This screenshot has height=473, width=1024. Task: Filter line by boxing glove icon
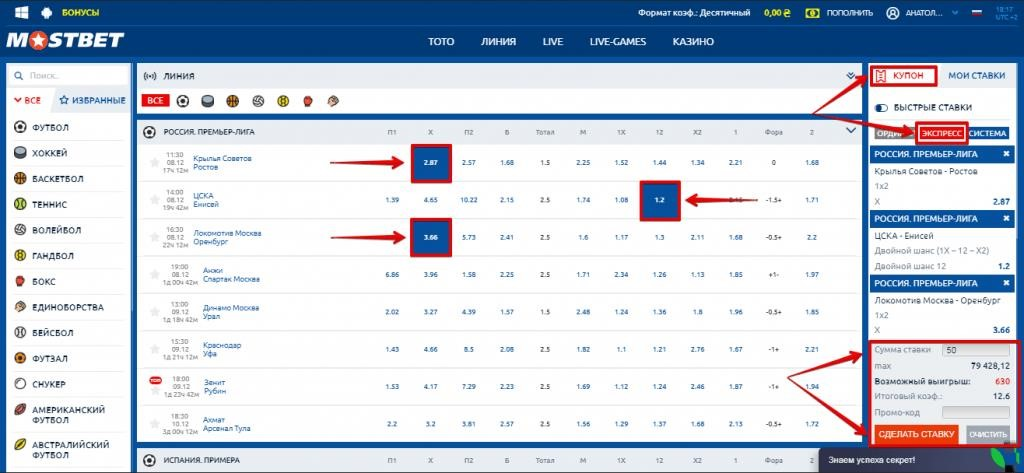click(x=308, y=101)
